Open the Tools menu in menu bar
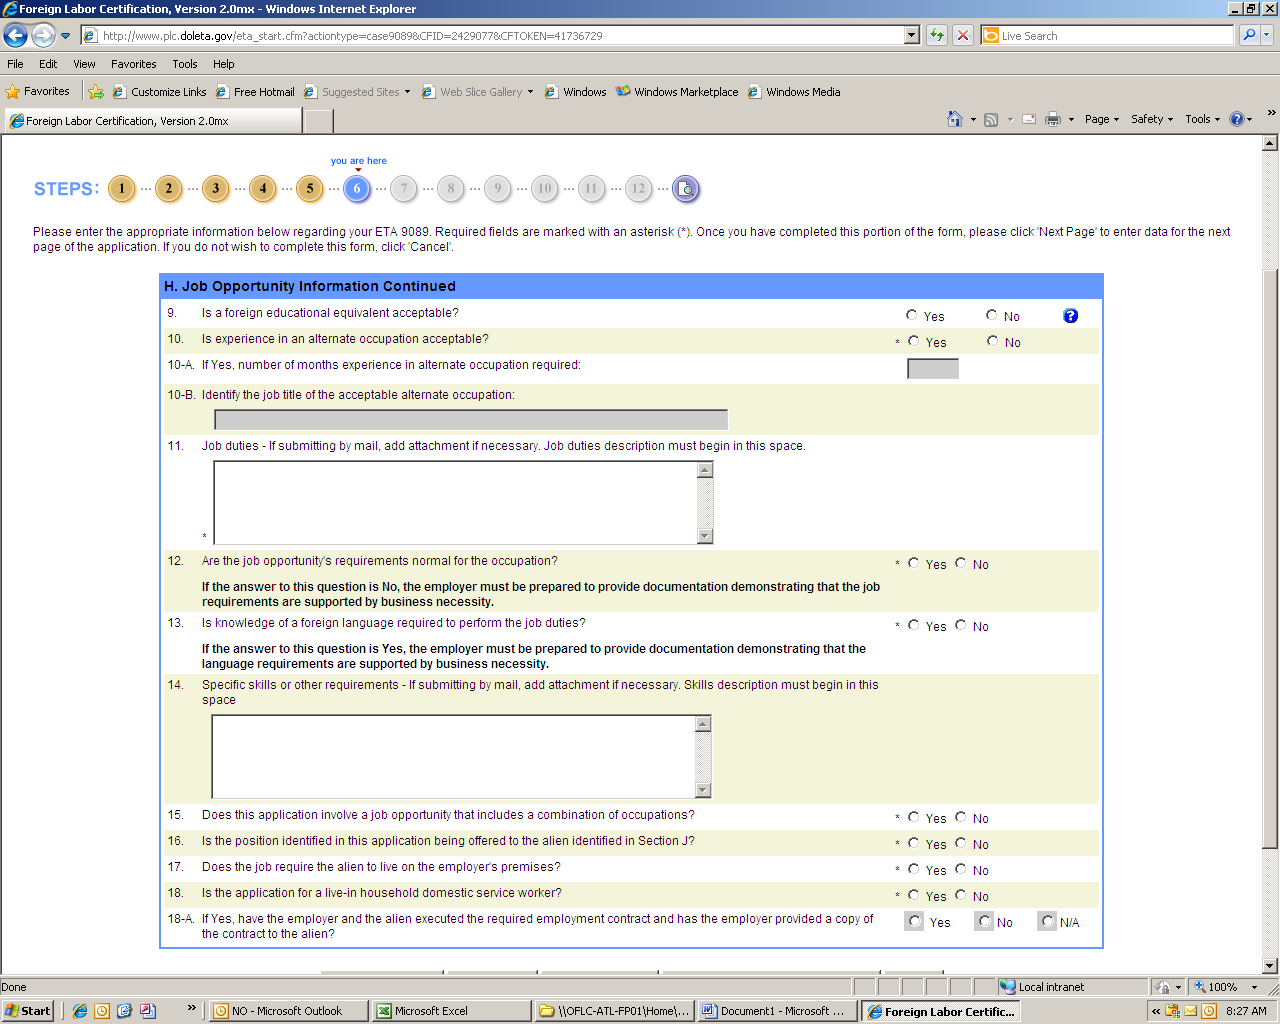 [184, 64]
